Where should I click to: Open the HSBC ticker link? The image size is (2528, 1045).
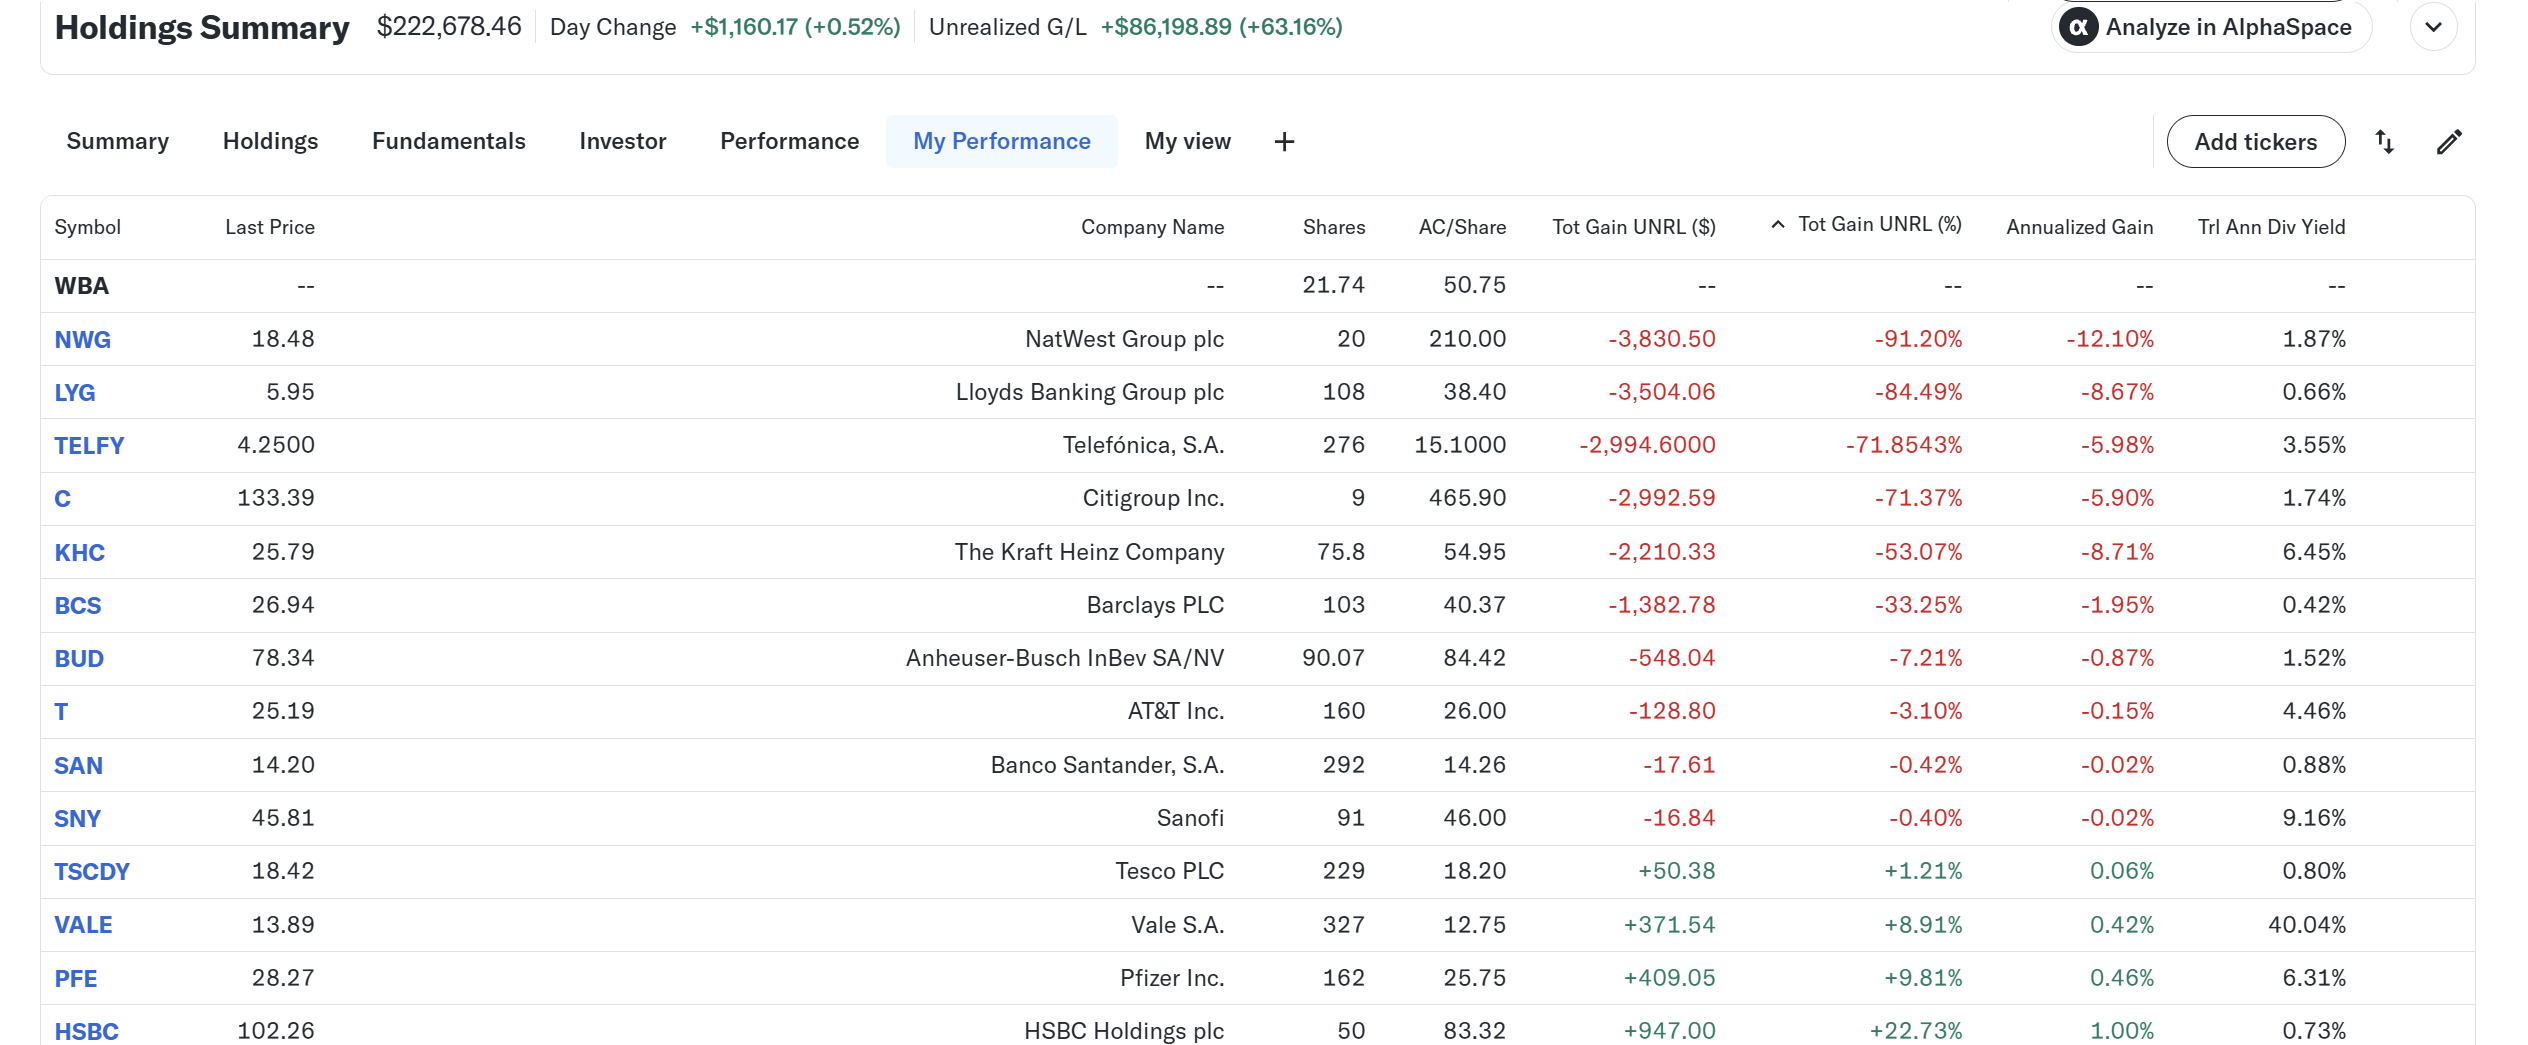tap(86, 1031)
